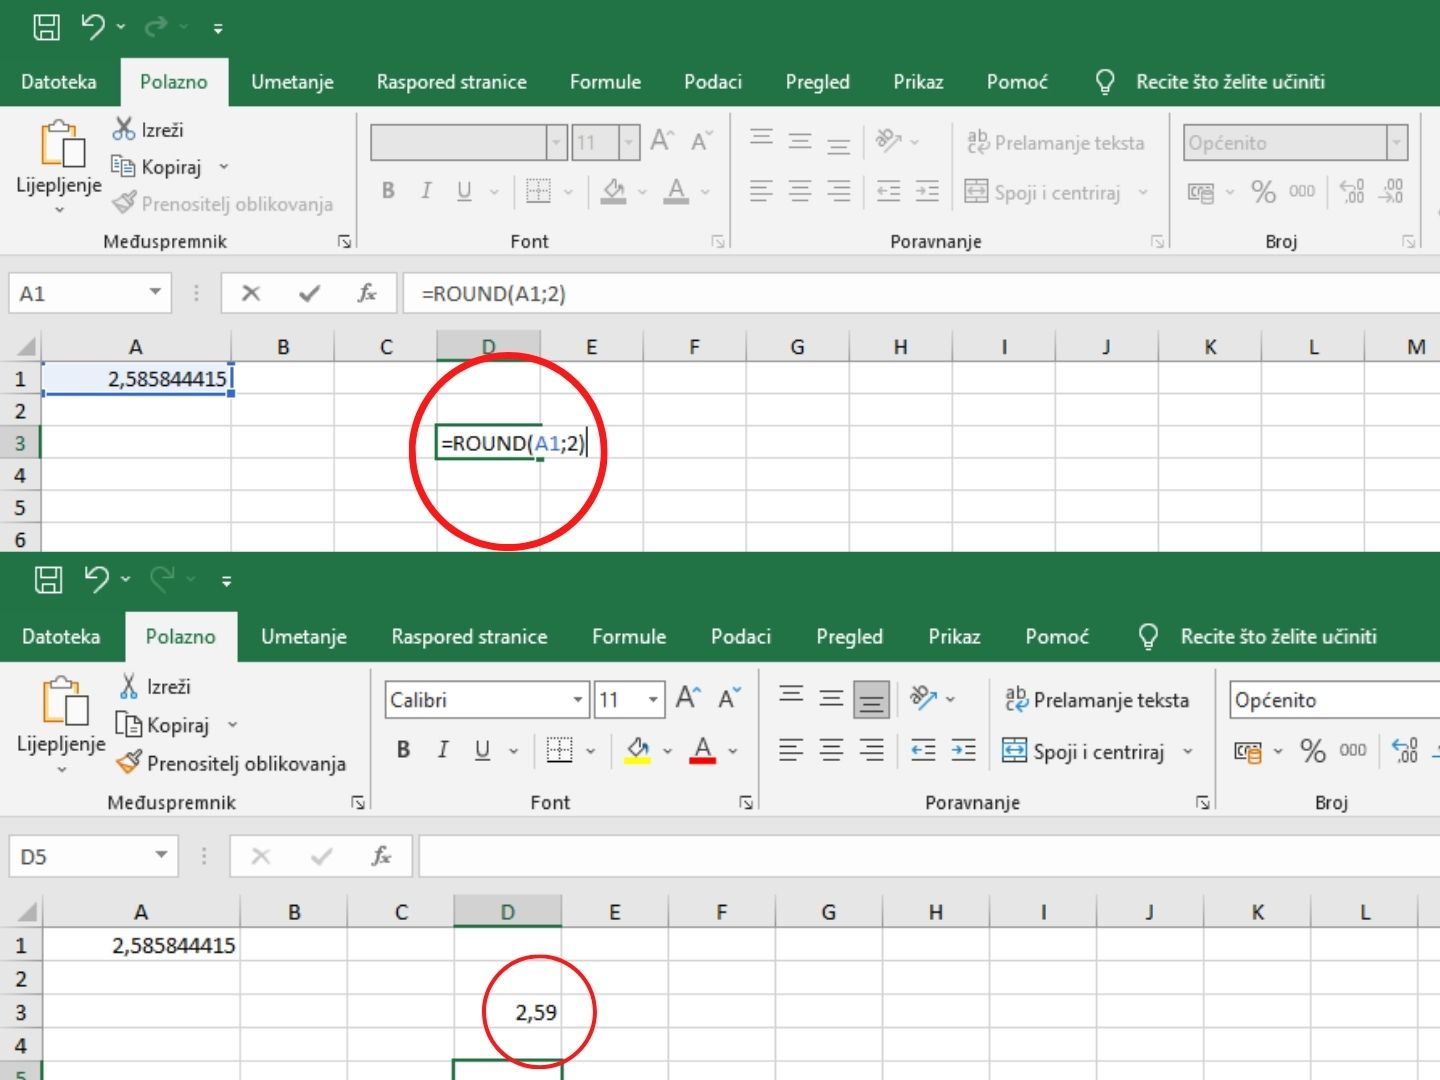Apply yellow fill color in lower window
This screenshot has height=1080, width=1440.
[638, 750]
